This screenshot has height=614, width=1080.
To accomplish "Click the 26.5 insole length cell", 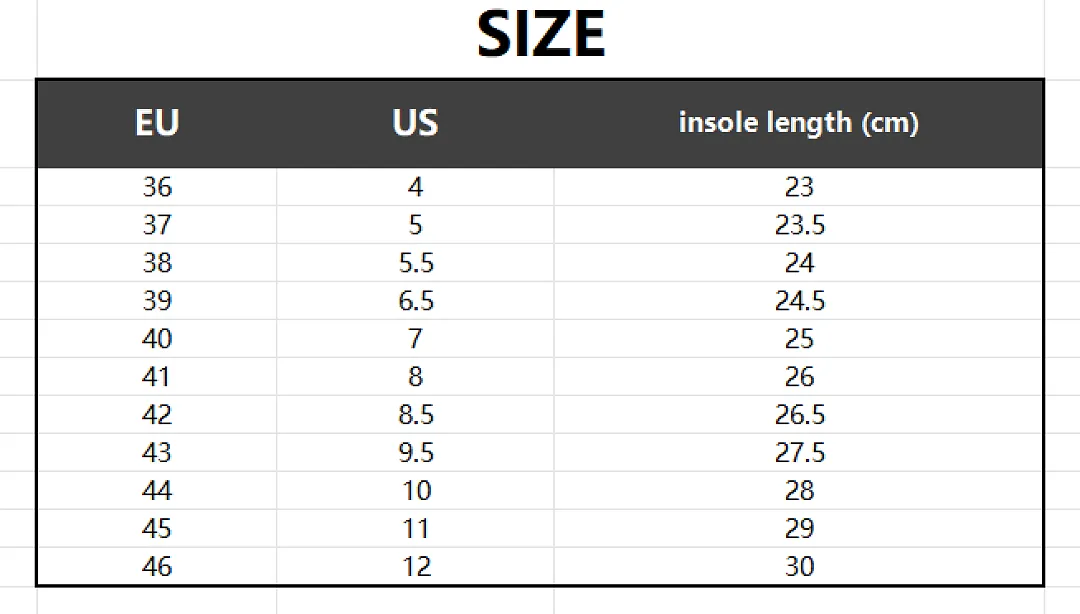I will point(798,414).
